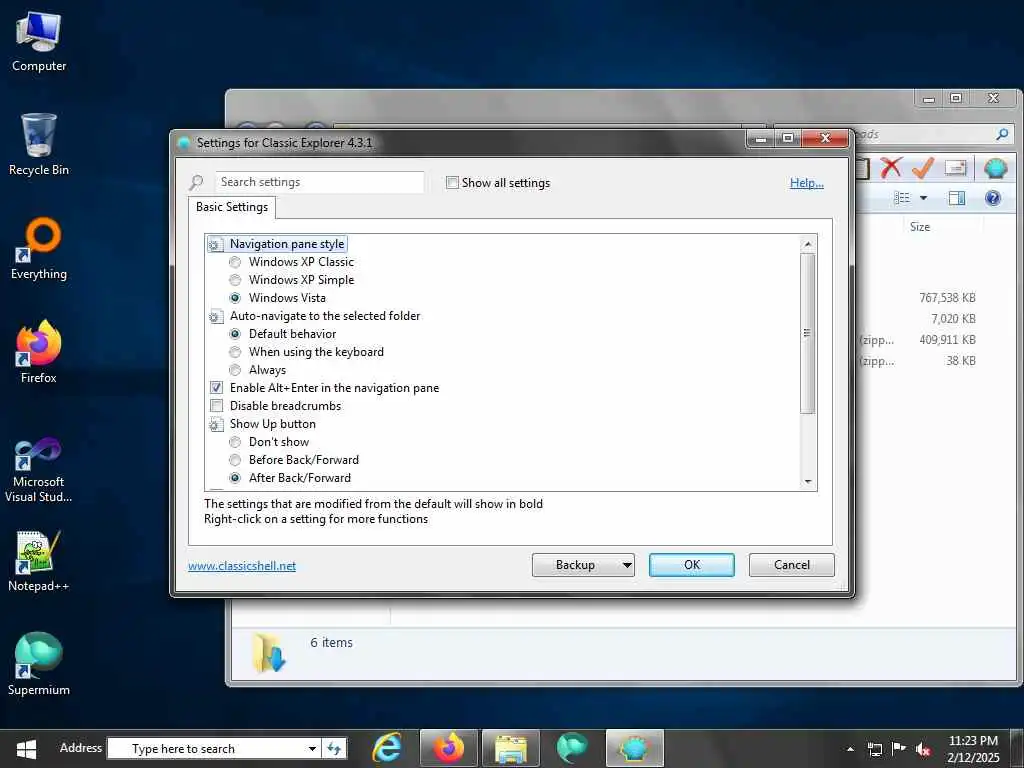
Task: Click the Email envelope icon in Explorer toolbar
Action: point(955,168)
